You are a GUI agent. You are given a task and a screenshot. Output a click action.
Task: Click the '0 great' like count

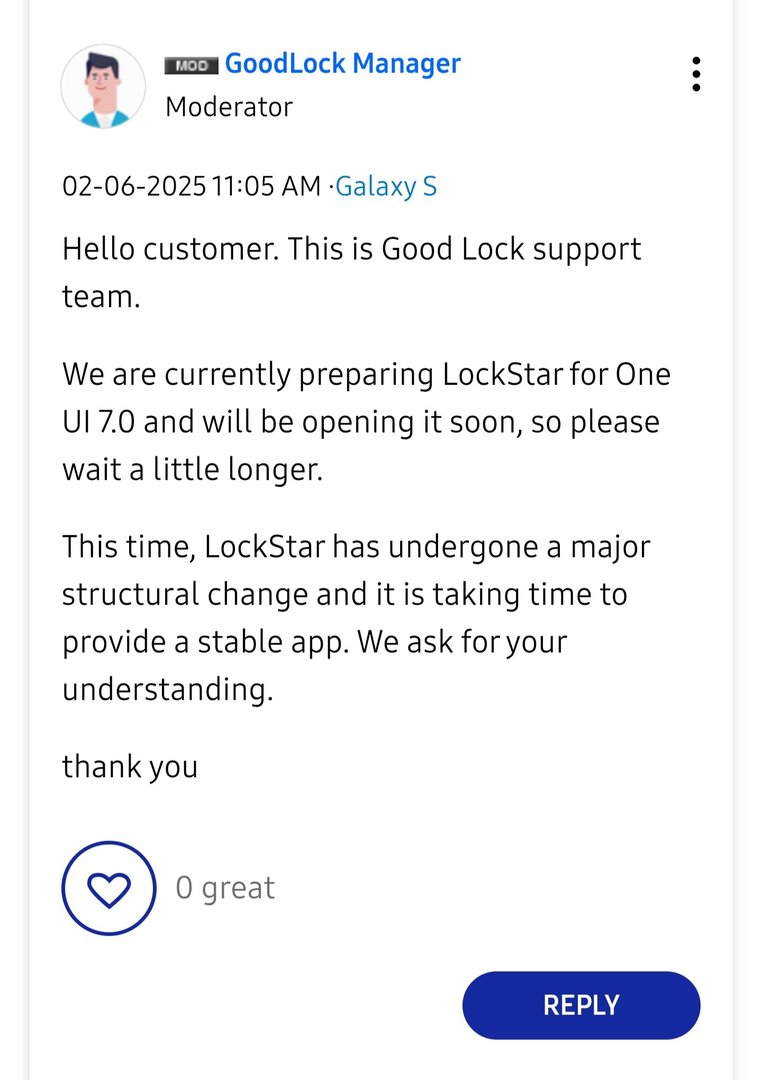coord(225,888)
